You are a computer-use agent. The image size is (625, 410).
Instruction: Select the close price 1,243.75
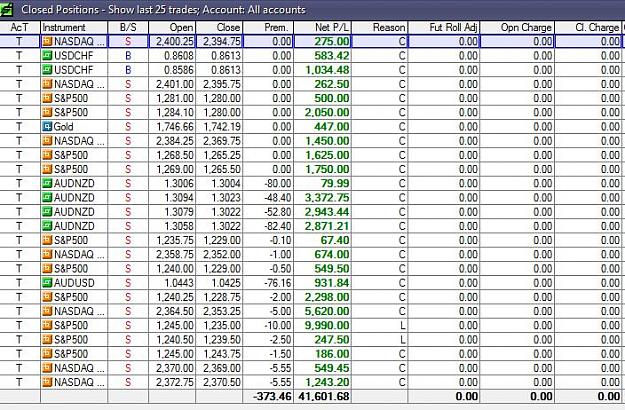pyautogui.click(x=222, y=354)
